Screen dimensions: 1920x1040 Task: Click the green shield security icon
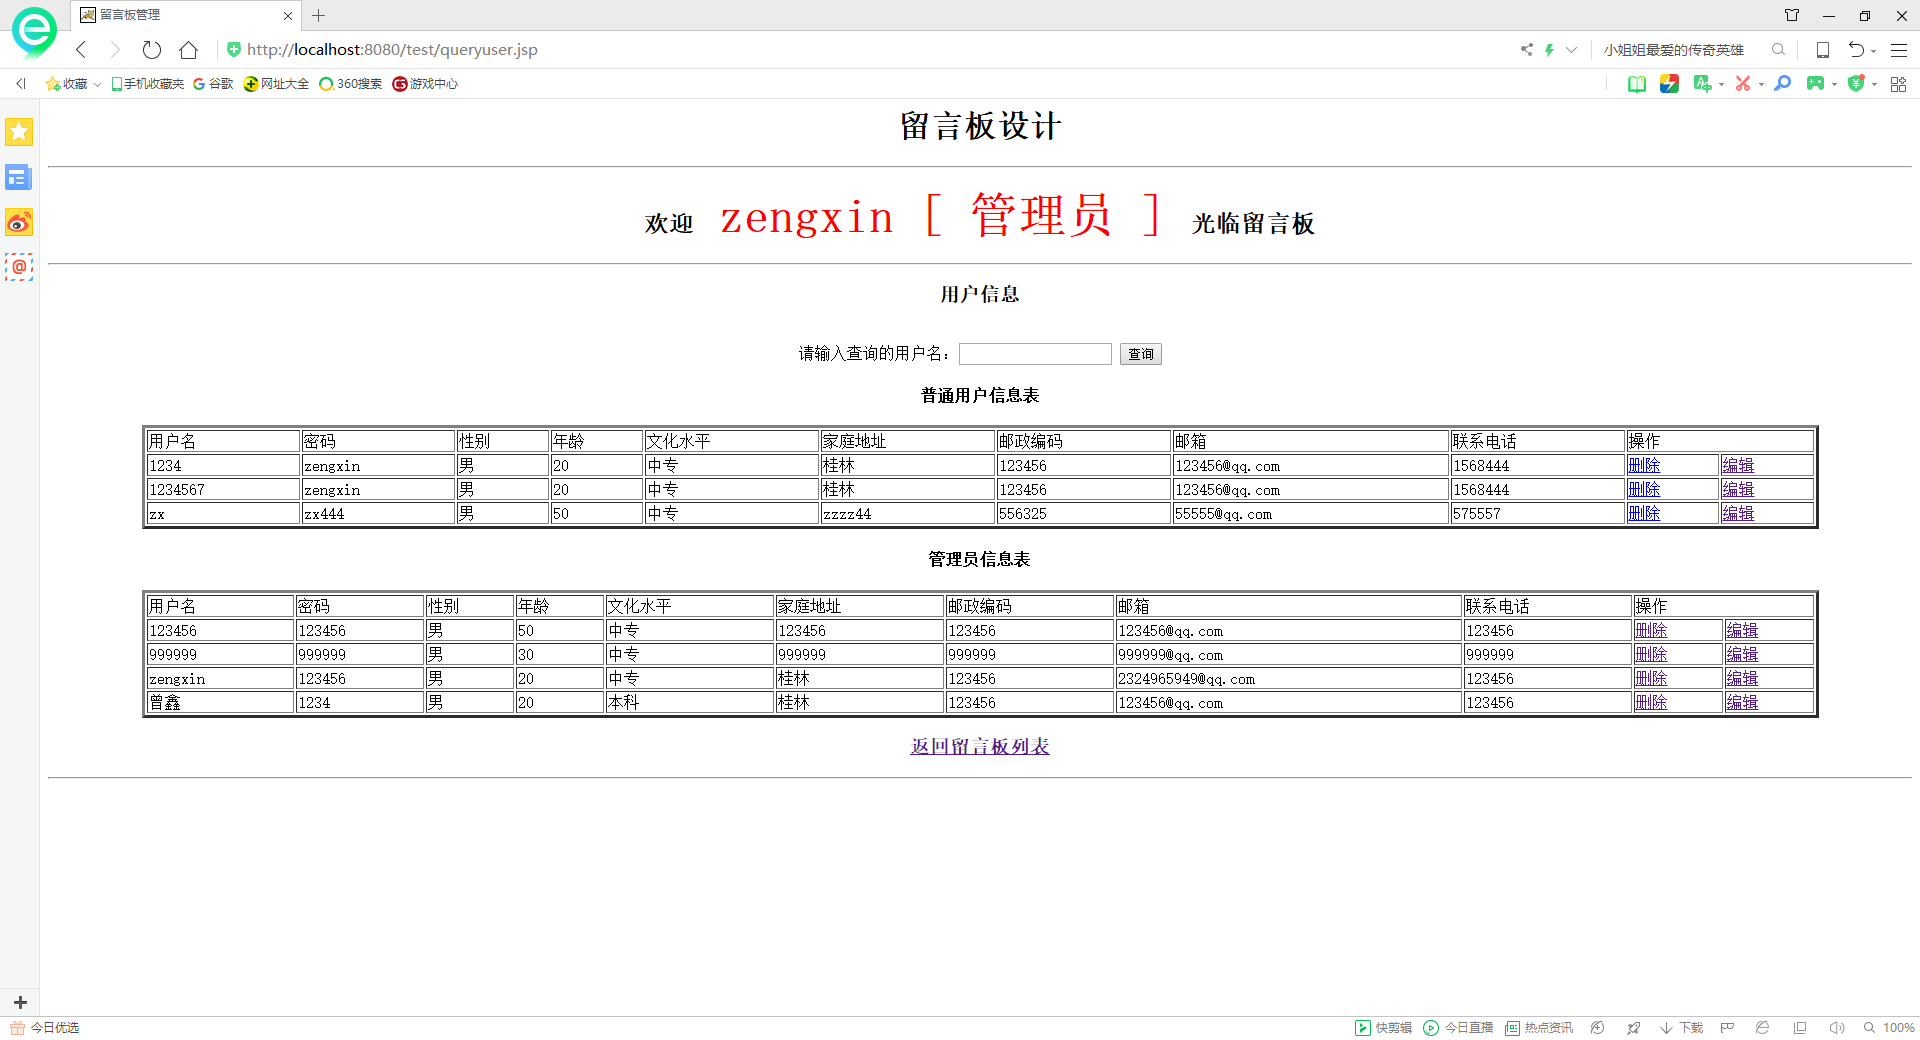[1856, 84]
